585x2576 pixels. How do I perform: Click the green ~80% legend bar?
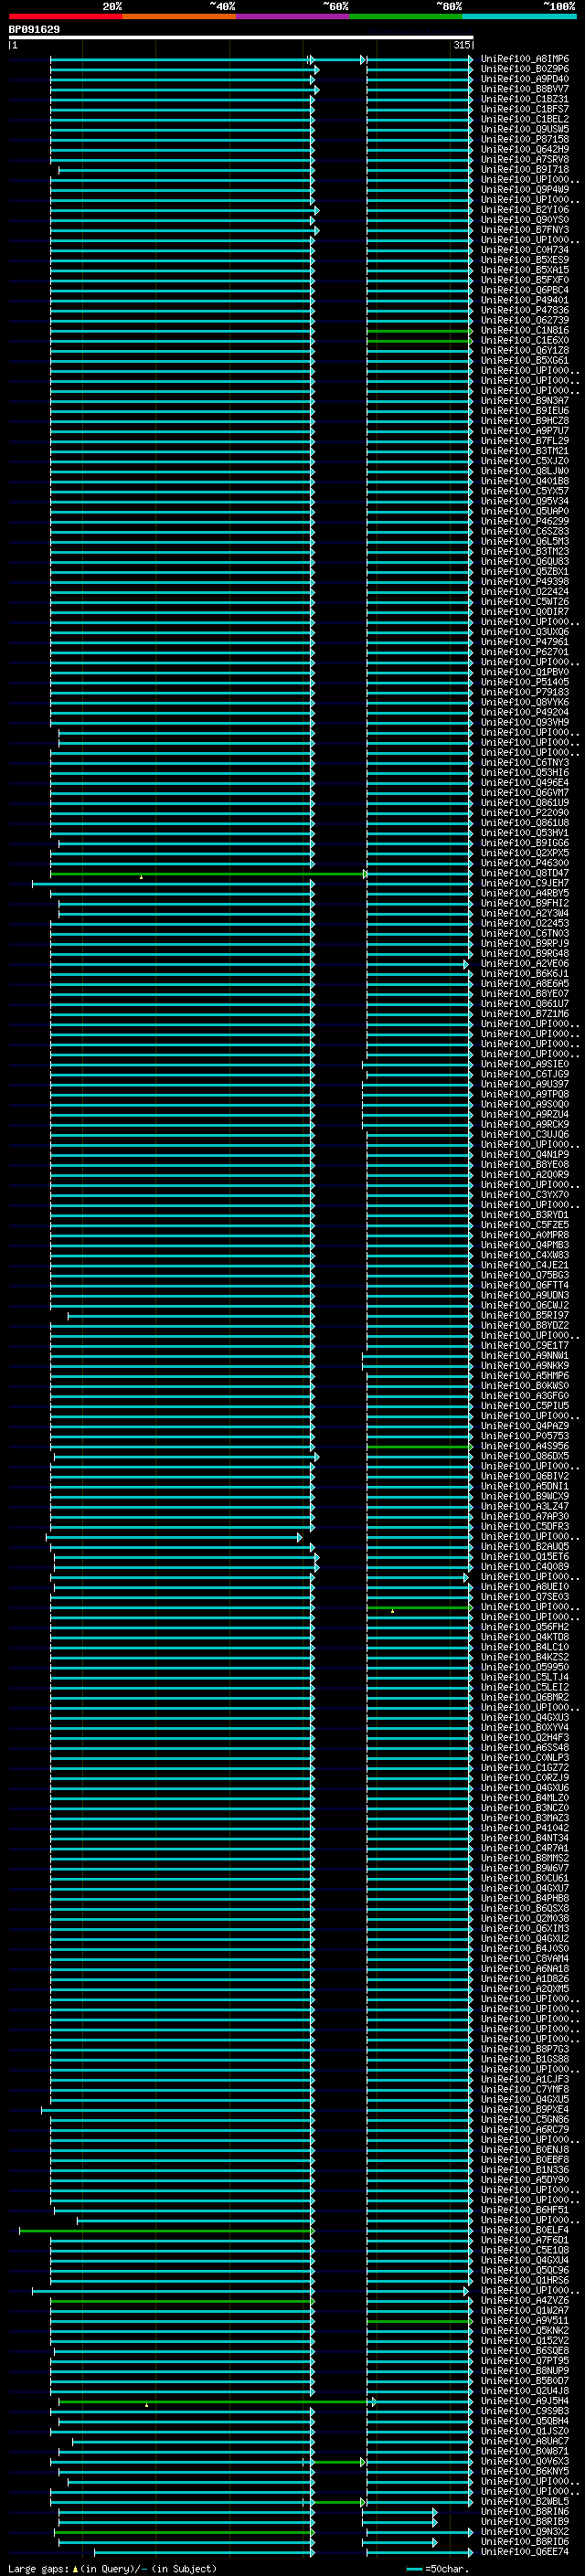406,16
